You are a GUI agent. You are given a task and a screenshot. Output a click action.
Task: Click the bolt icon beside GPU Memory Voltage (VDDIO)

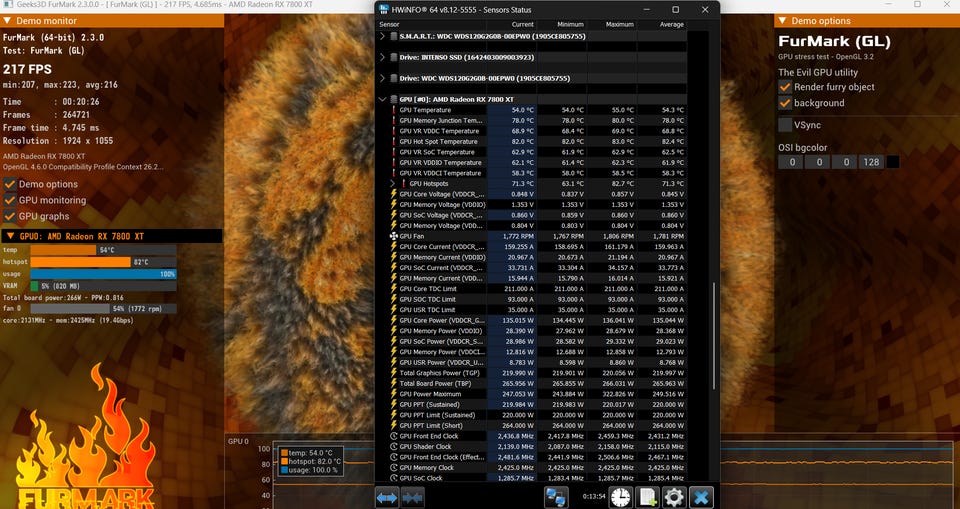(x=394, y=205)
